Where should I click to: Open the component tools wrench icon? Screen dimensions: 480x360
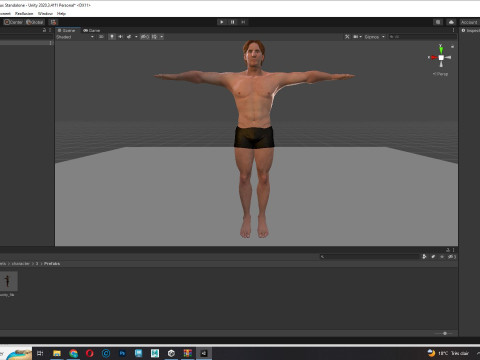[x=347, y=37]
